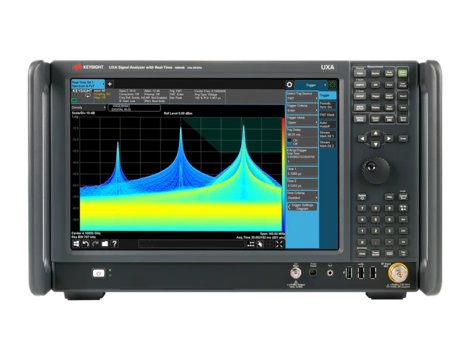
Task: Select the FMT Mask tab
Action: [x=327, y=115]
